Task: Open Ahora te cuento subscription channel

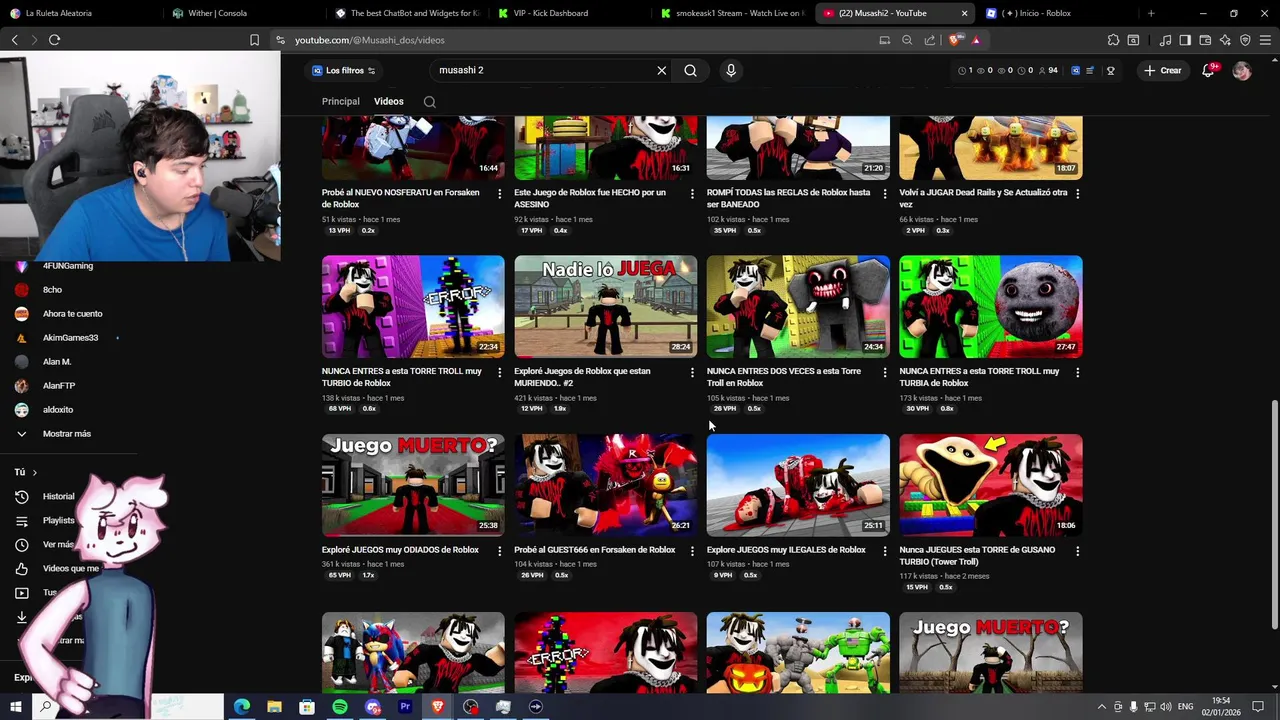Action: tap(72, 314)
